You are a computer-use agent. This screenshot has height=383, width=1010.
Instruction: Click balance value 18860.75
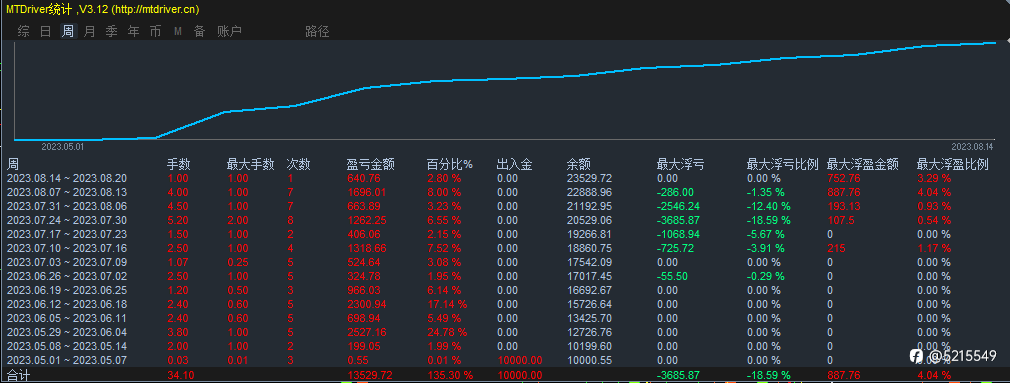tap(589, 248)
